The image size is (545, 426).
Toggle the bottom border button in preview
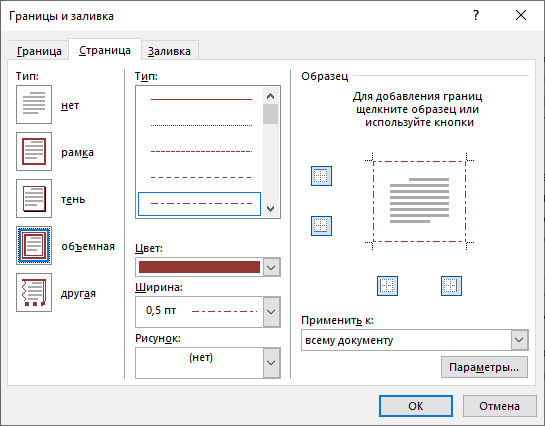[321, 226]
